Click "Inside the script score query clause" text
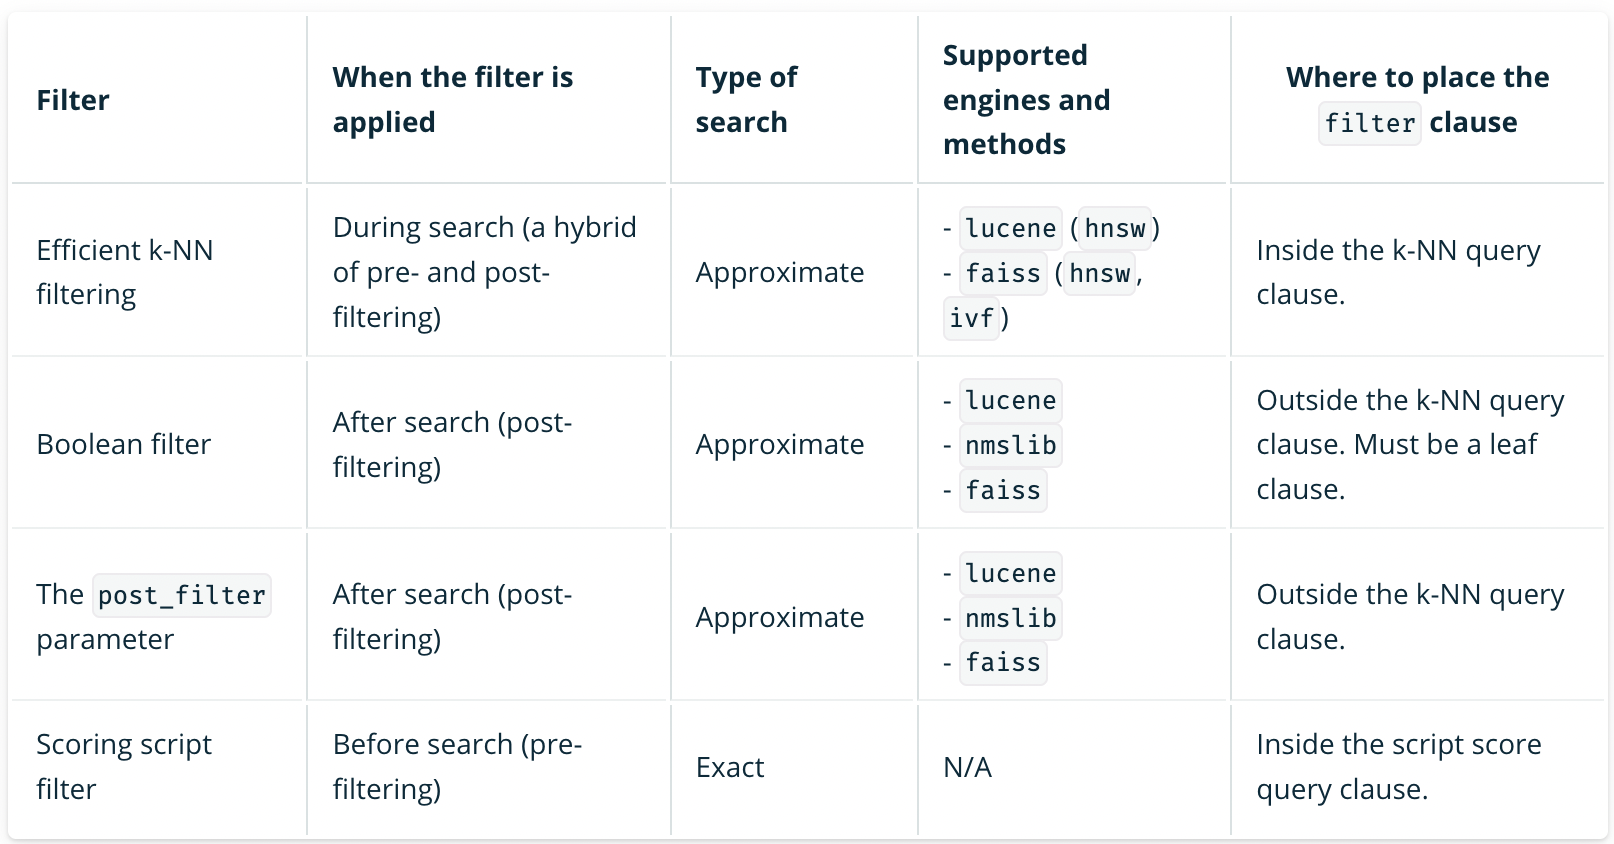 coord(1398,767)
